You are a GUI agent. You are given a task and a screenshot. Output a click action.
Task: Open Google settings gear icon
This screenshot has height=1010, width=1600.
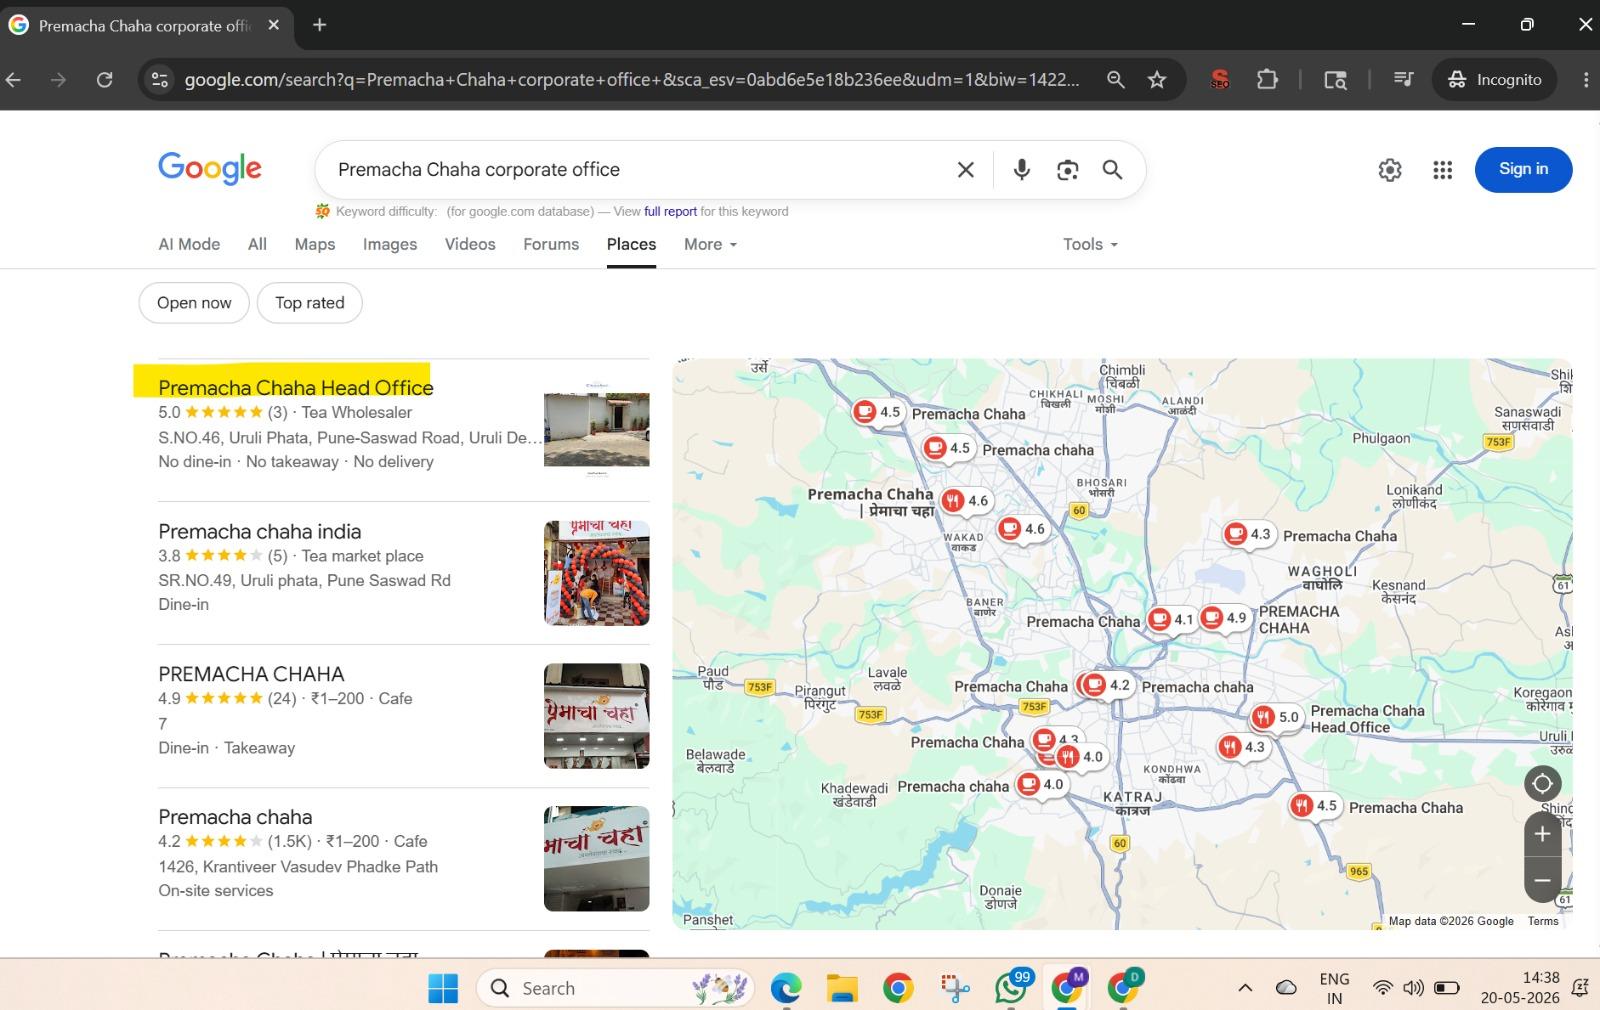[x=1390, y=170]
